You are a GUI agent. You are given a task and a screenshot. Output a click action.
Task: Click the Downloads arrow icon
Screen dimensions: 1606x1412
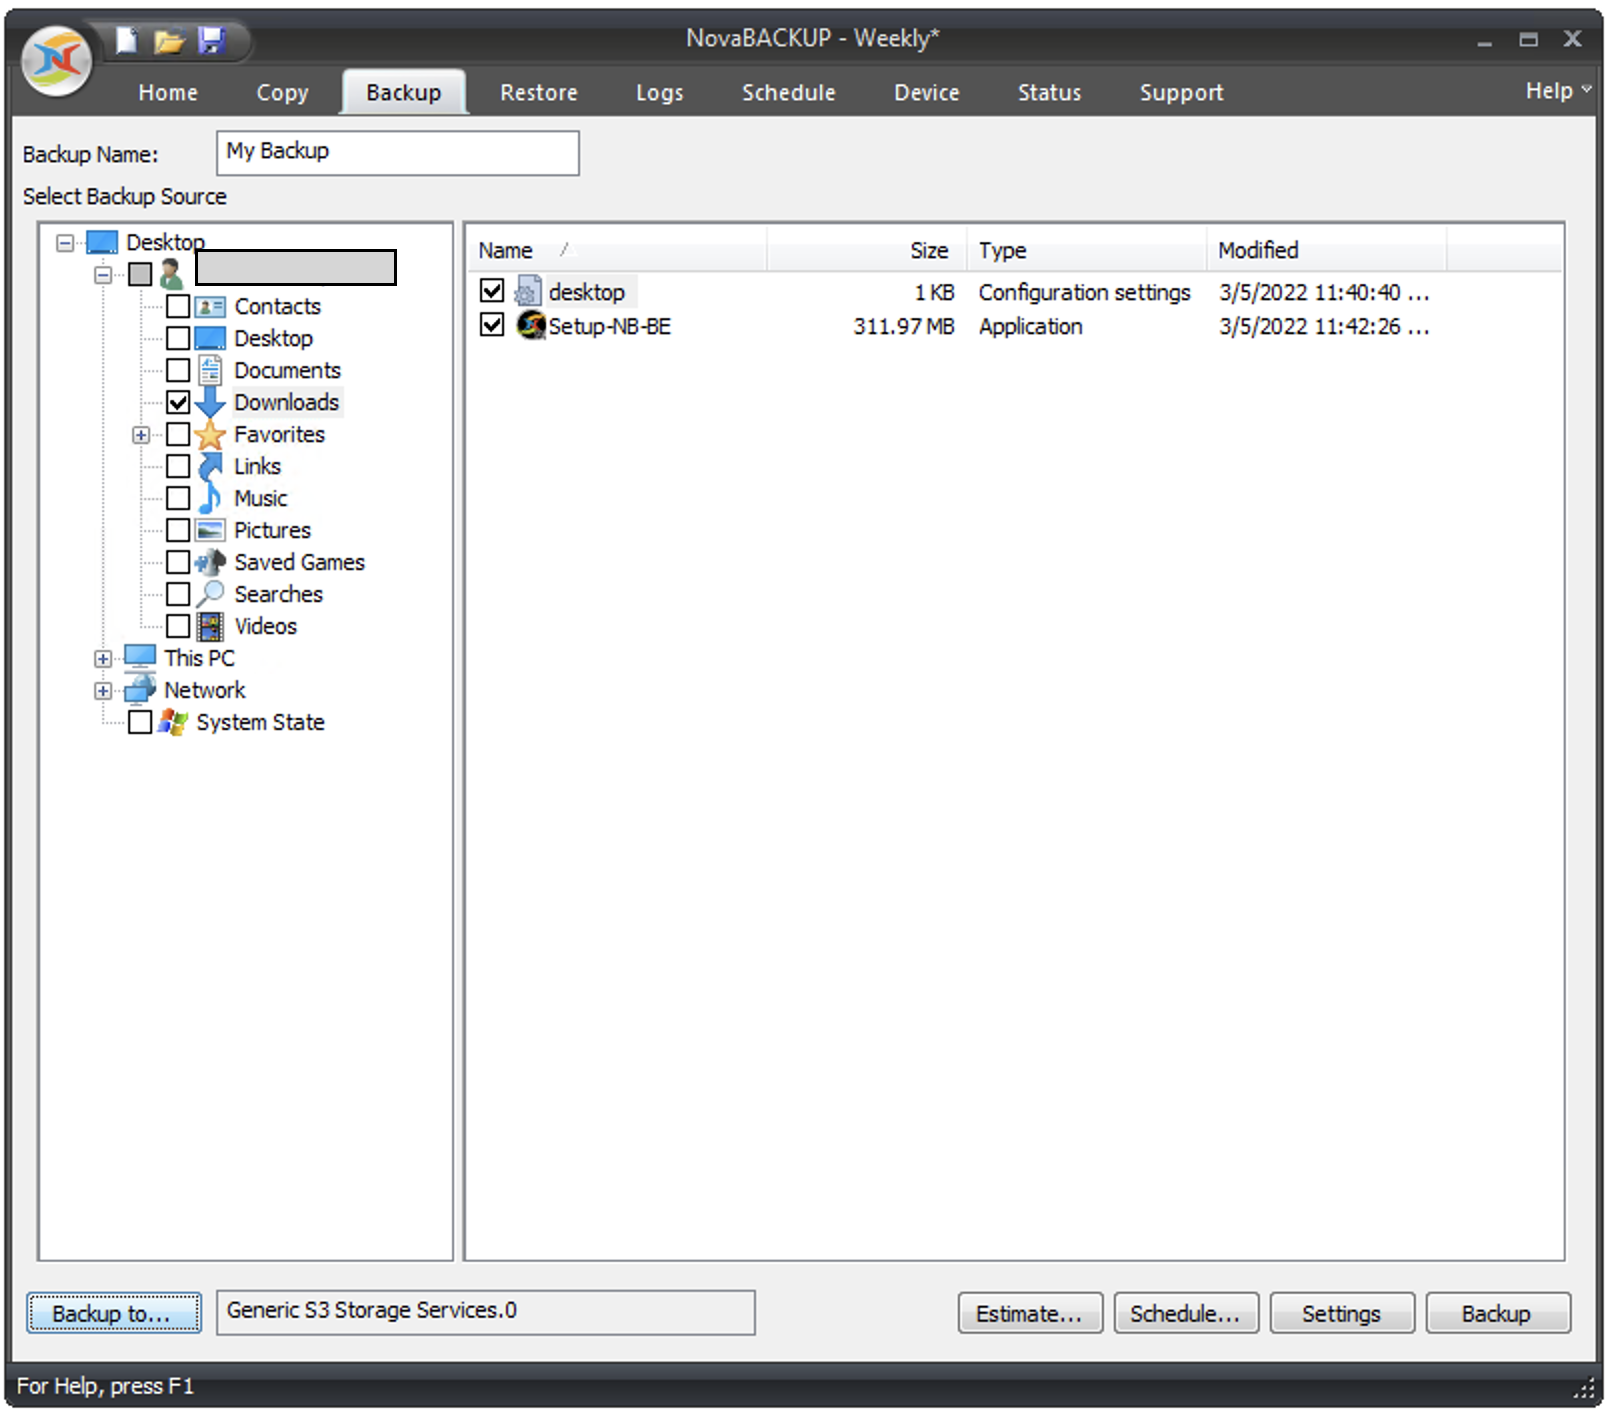click(210, 402)
